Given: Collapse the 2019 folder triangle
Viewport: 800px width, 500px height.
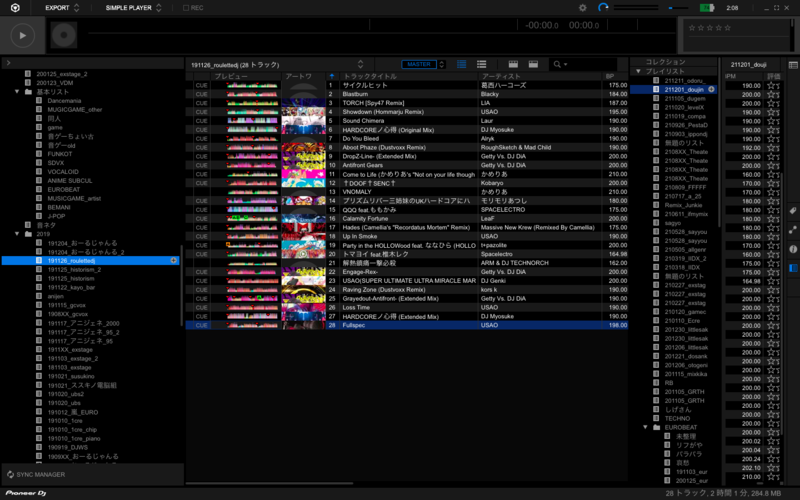Looking at the screenshot, I should (x=17, y=234).
